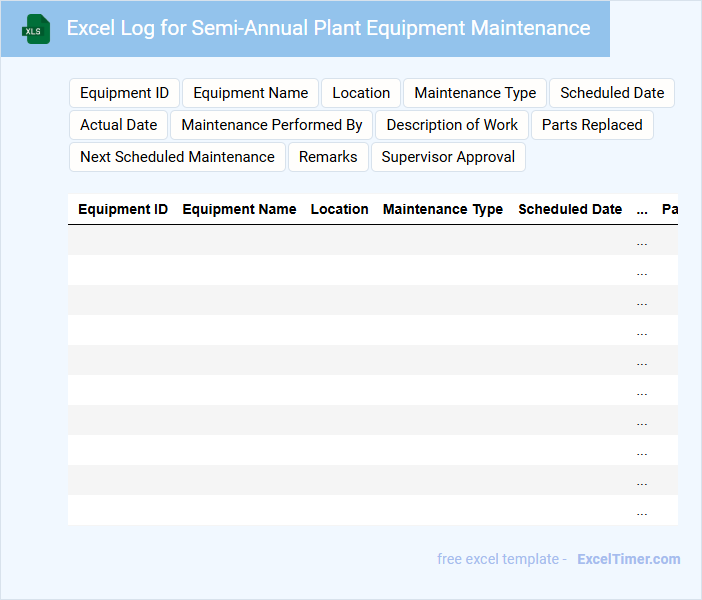Expand hidden columns via header ellipsis
The width and height of the screenshot is (702, 600).
pyautogui.click(x=642, y=210)
